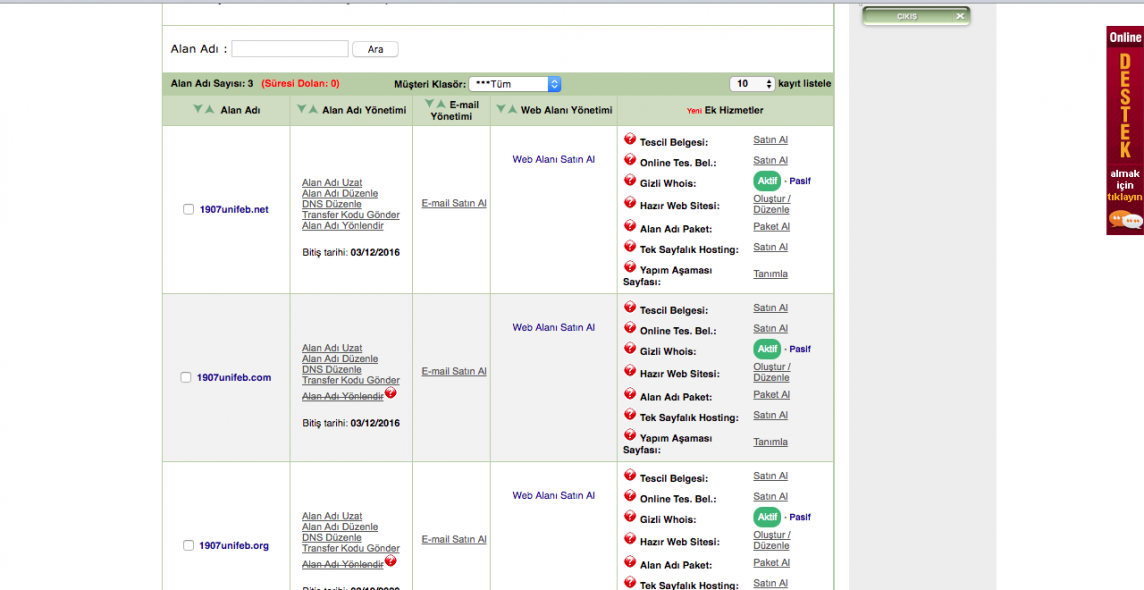Open the Müşteri Klasör dropdown
This screenshot has height=590, width=1144.
pos(514,84)
